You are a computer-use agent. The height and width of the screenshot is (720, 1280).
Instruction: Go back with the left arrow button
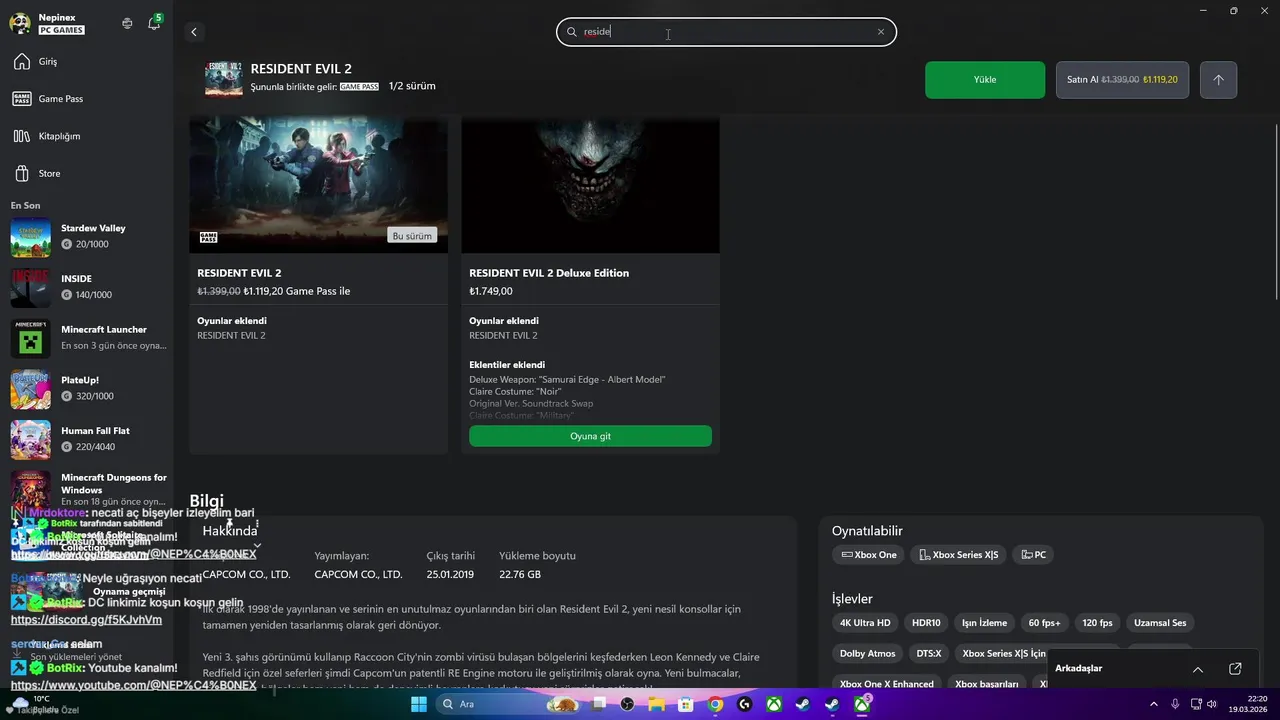click(194, 32)
